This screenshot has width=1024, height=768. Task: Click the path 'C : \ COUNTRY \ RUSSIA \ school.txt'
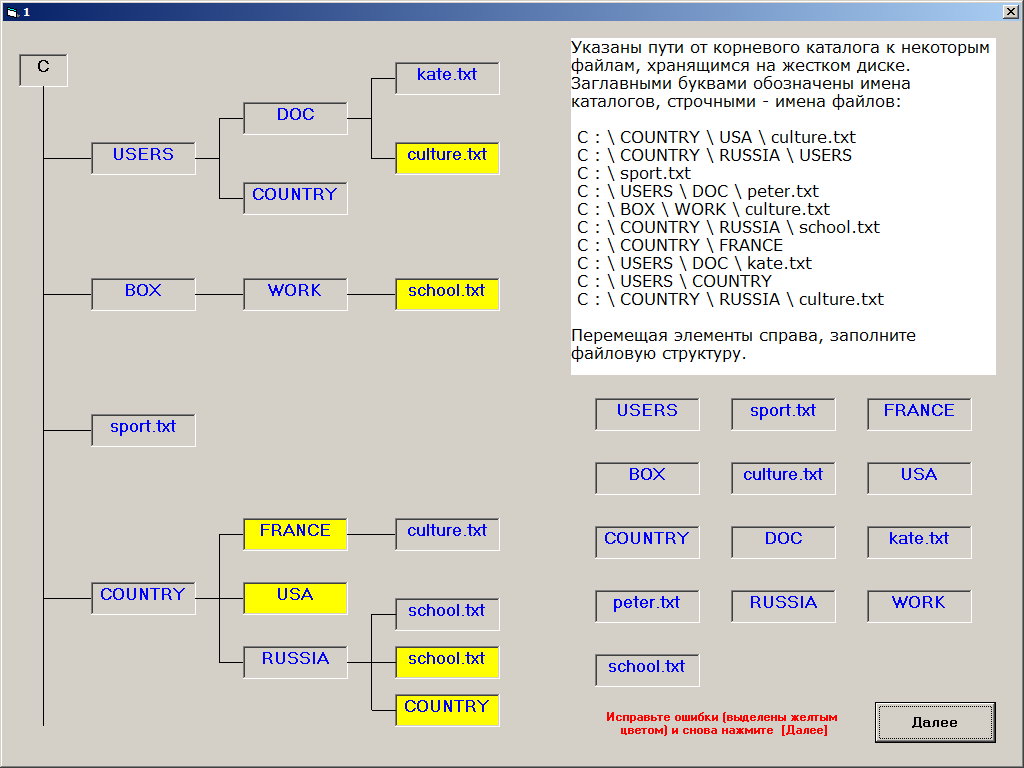coord(728,227)
